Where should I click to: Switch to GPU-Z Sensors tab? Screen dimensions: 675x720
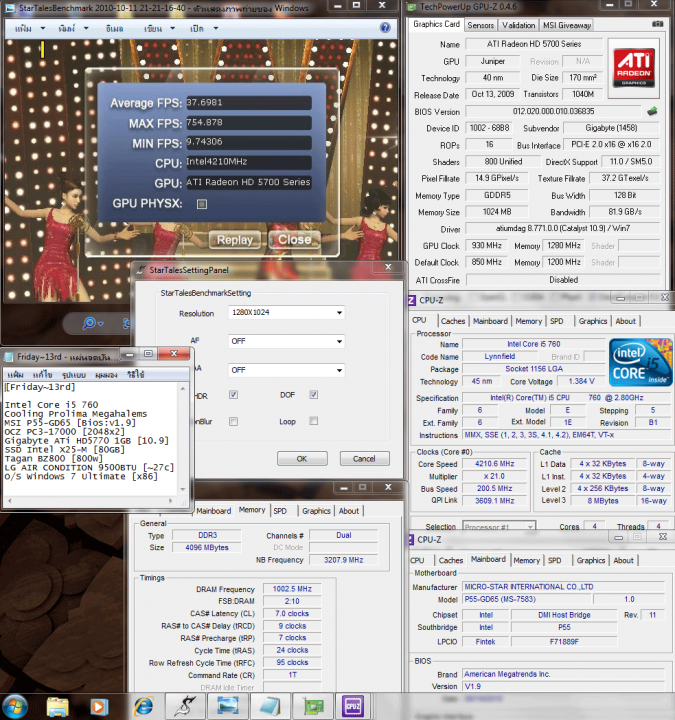pos(480,25)
